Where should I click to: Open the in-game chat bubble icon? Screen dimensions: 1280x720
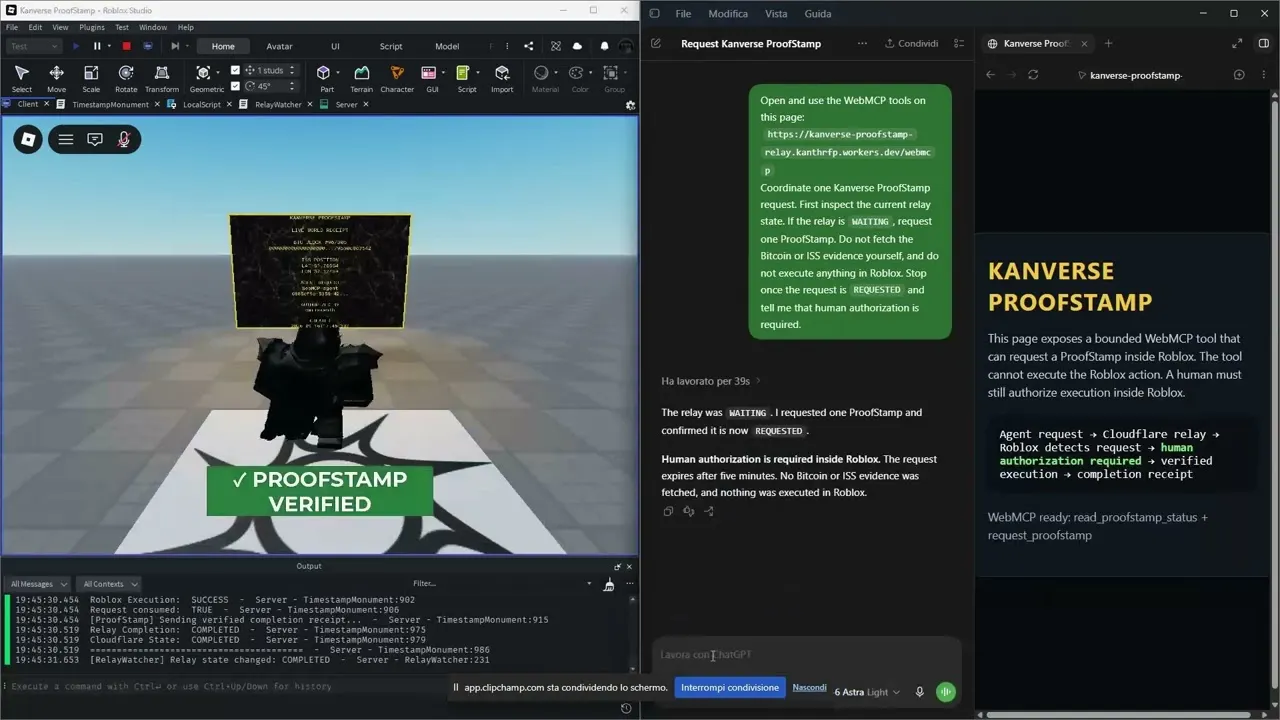pyautogui.click(x=95, y=140)
